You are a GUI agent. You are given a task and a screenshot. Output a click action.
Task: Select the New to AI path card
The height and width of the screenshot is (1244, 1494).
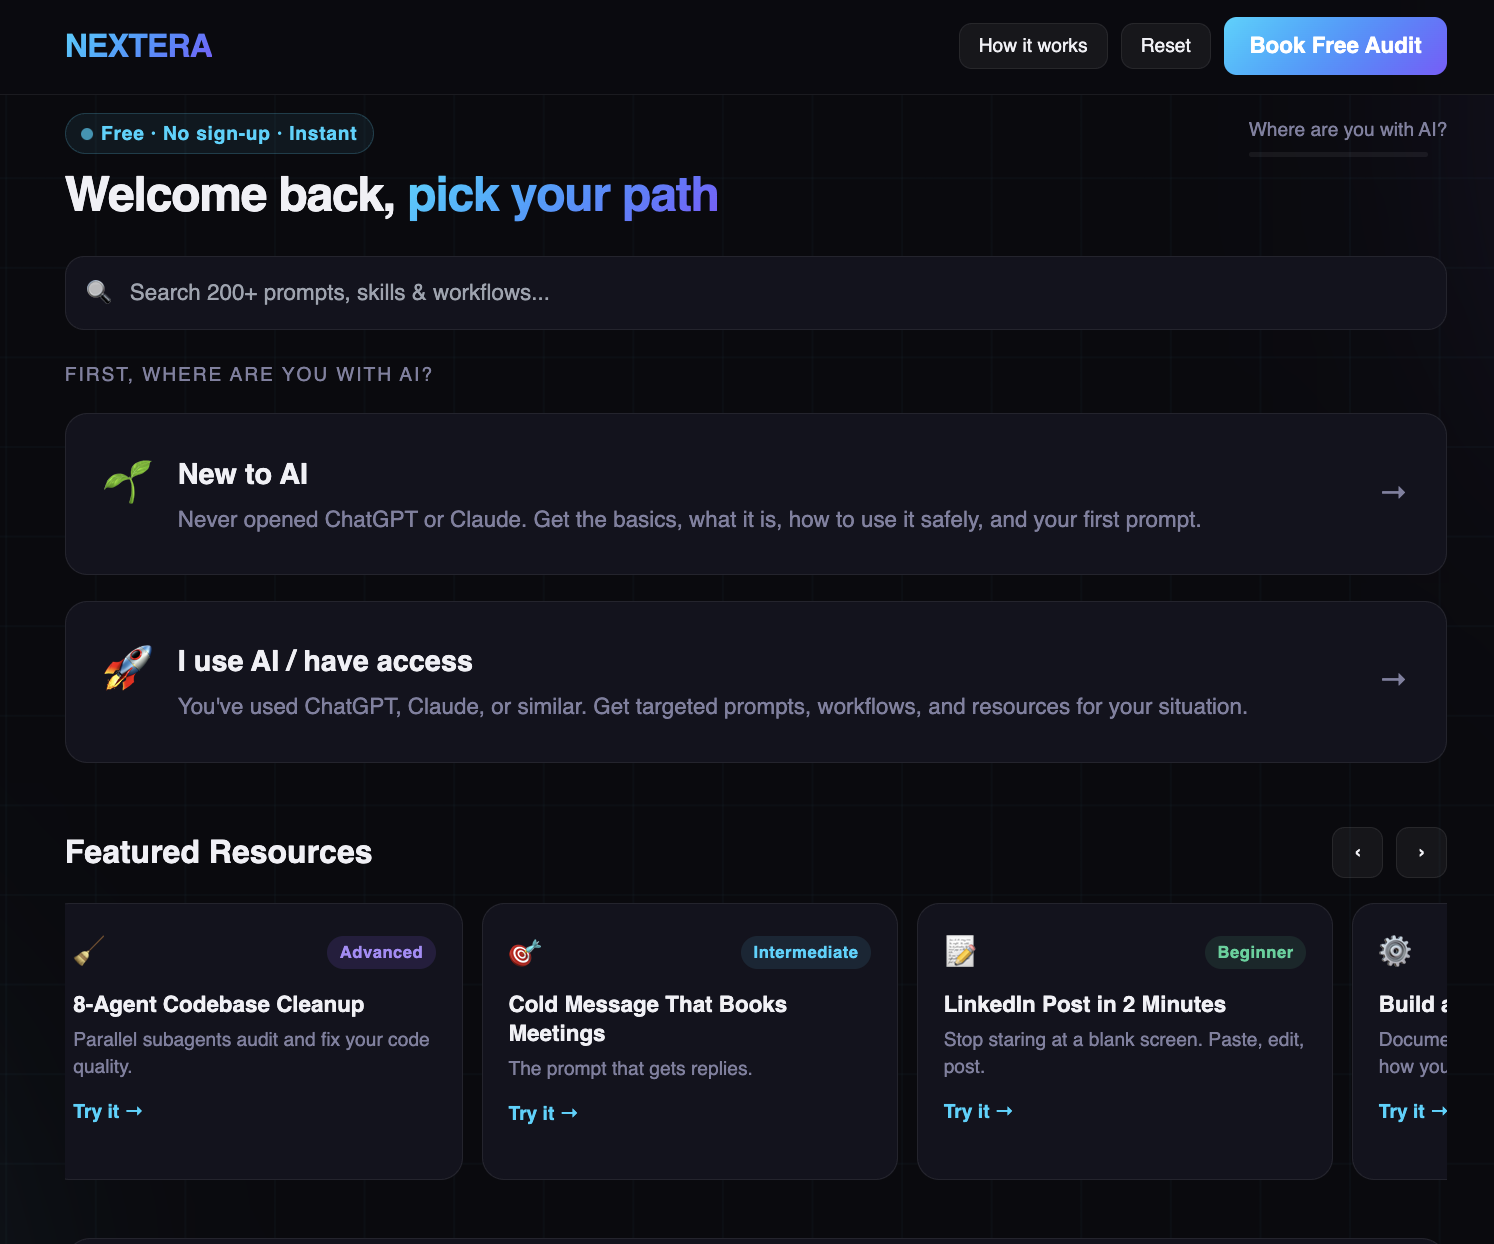pos(756,494)
